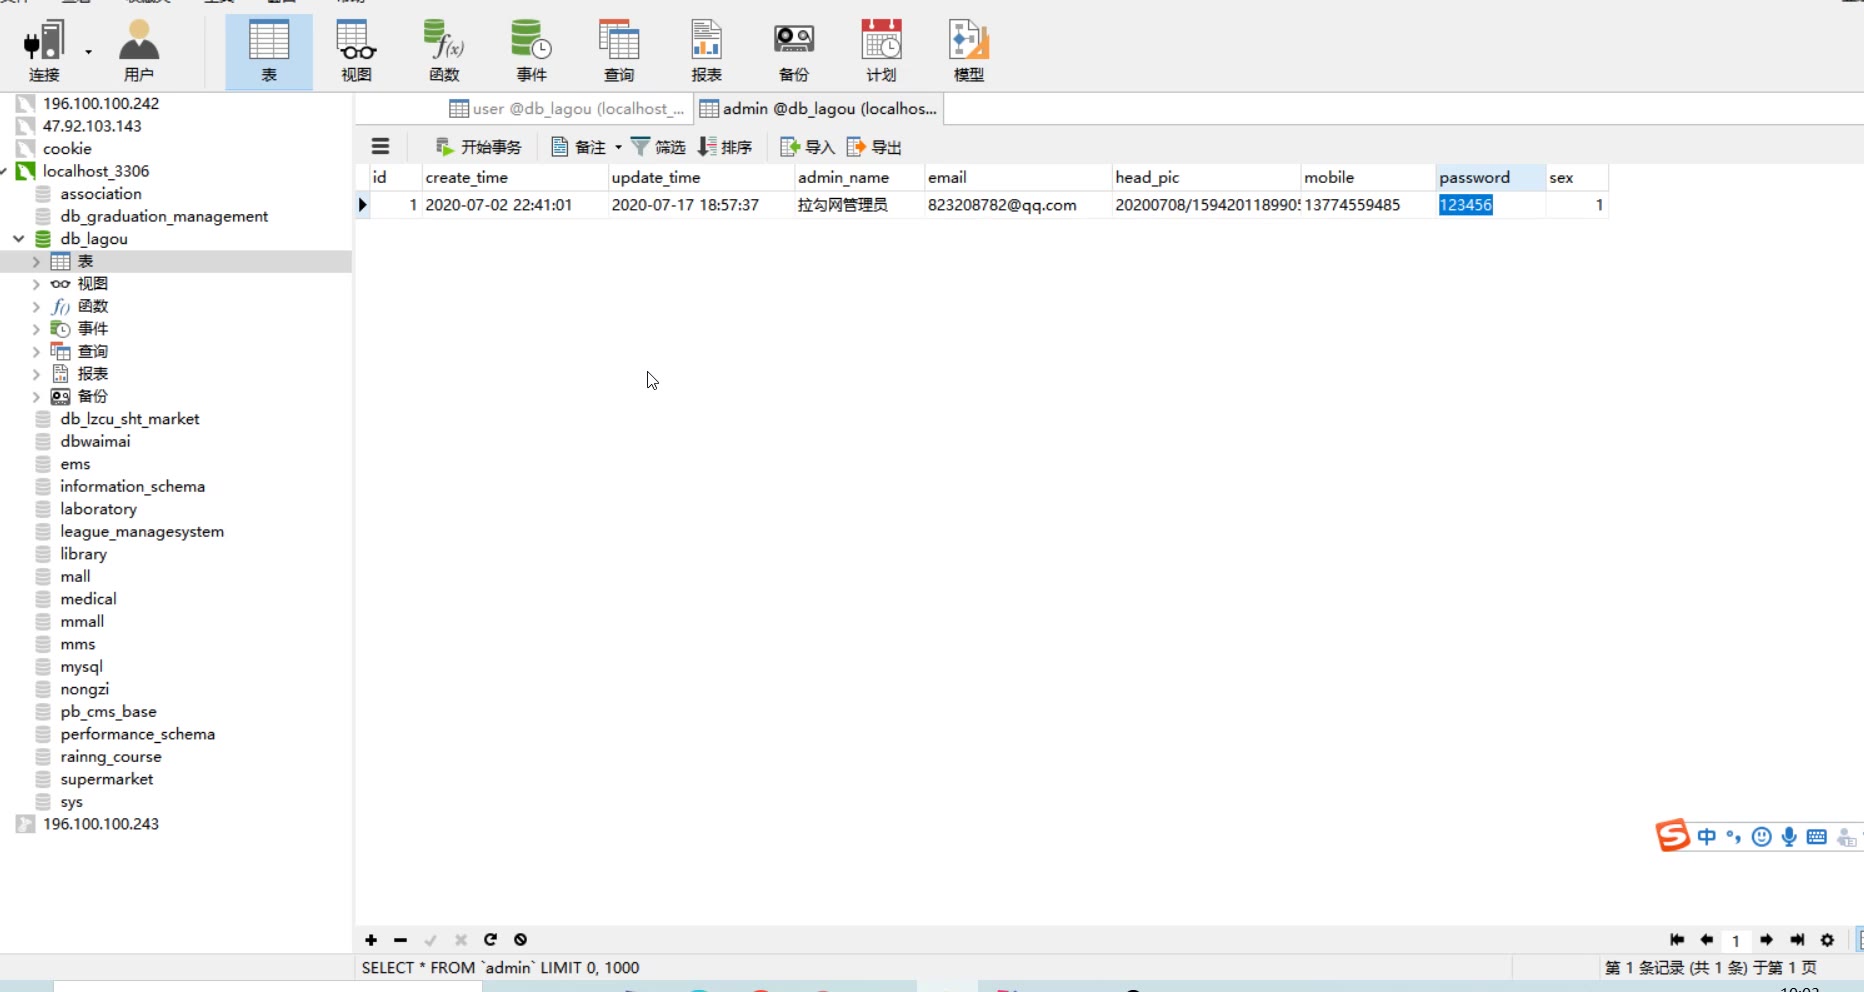Select the cell 823208782@qq.com
Screen dimensions: 1864x992
(x=1018, y=205)
